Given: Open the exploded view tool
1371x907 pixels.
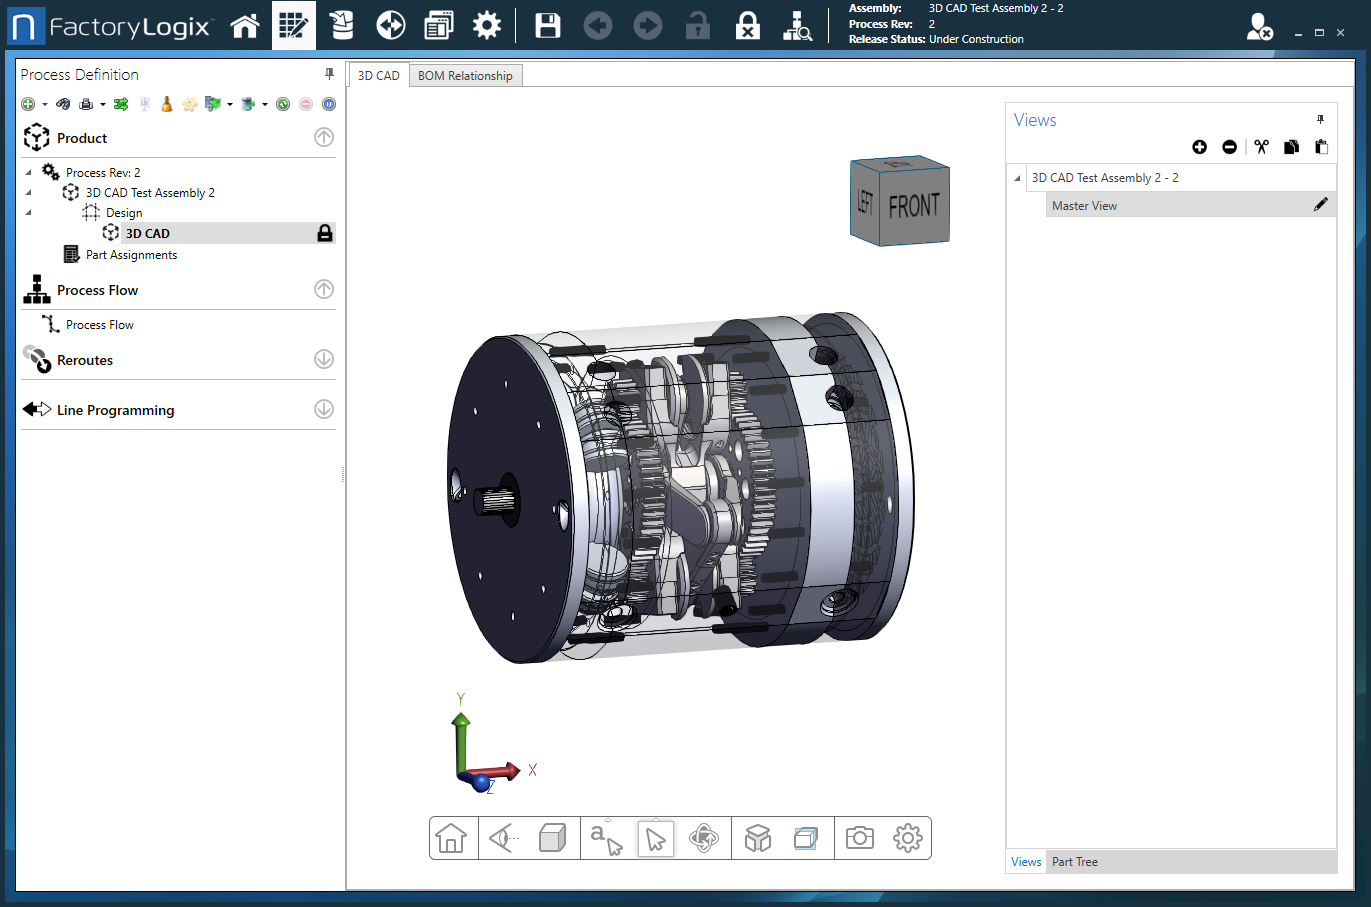Looking at the screenshot, I should click(758, 838).
